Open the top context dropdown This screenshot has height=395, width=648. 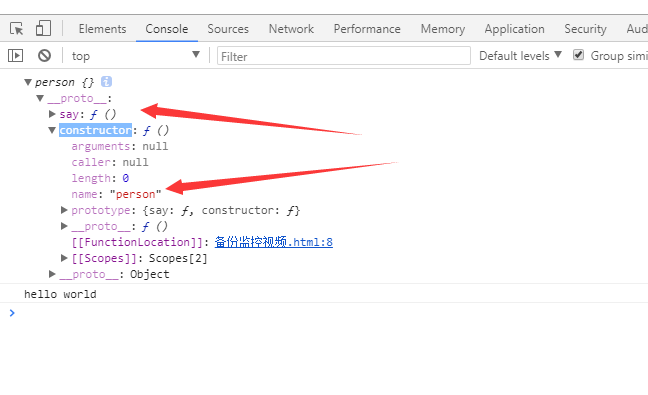click(136, 55)
